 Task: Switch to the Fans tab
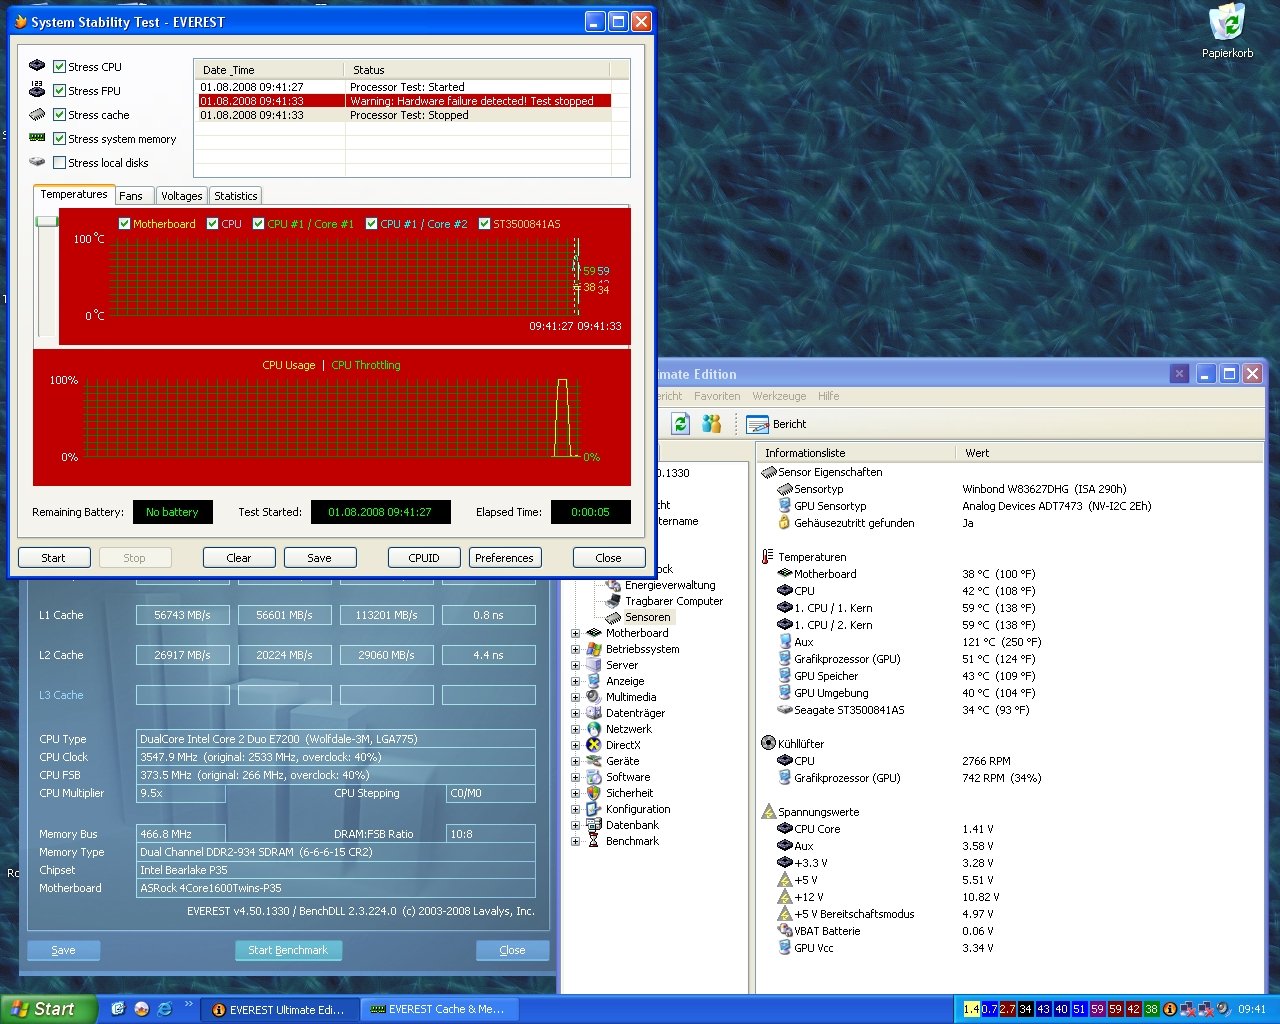point(133,196)
